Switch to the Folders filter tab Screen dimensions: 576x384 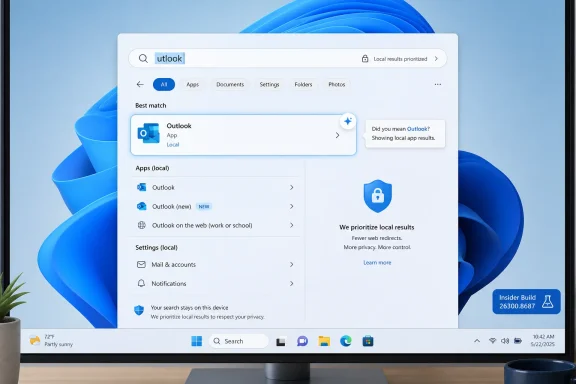pyautogui.click(x=303, y=85)
